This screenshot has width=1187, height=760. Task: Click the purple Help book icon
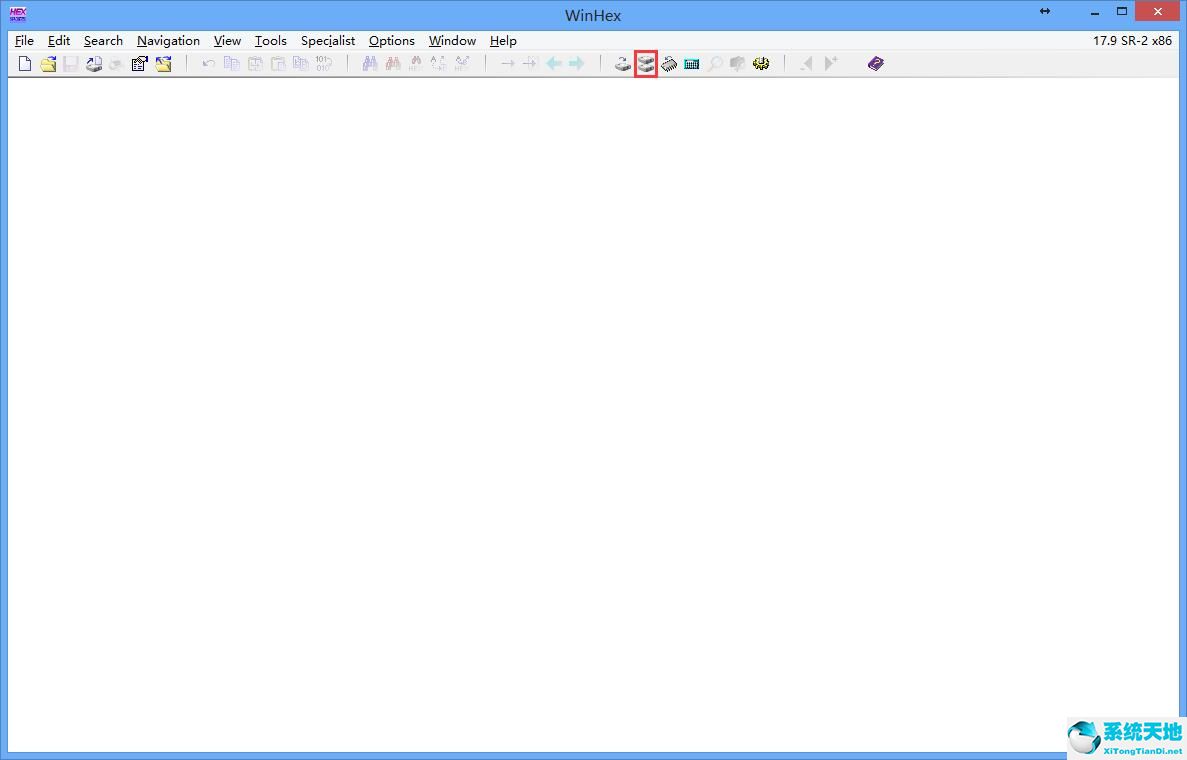(876, 64)
